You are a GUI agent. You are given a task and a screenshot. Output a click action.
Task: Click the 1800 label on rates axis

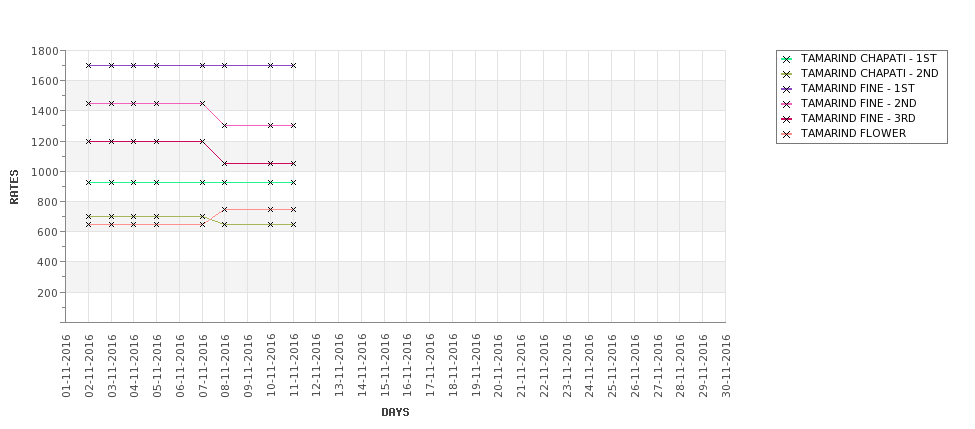(x=44, y=51)
